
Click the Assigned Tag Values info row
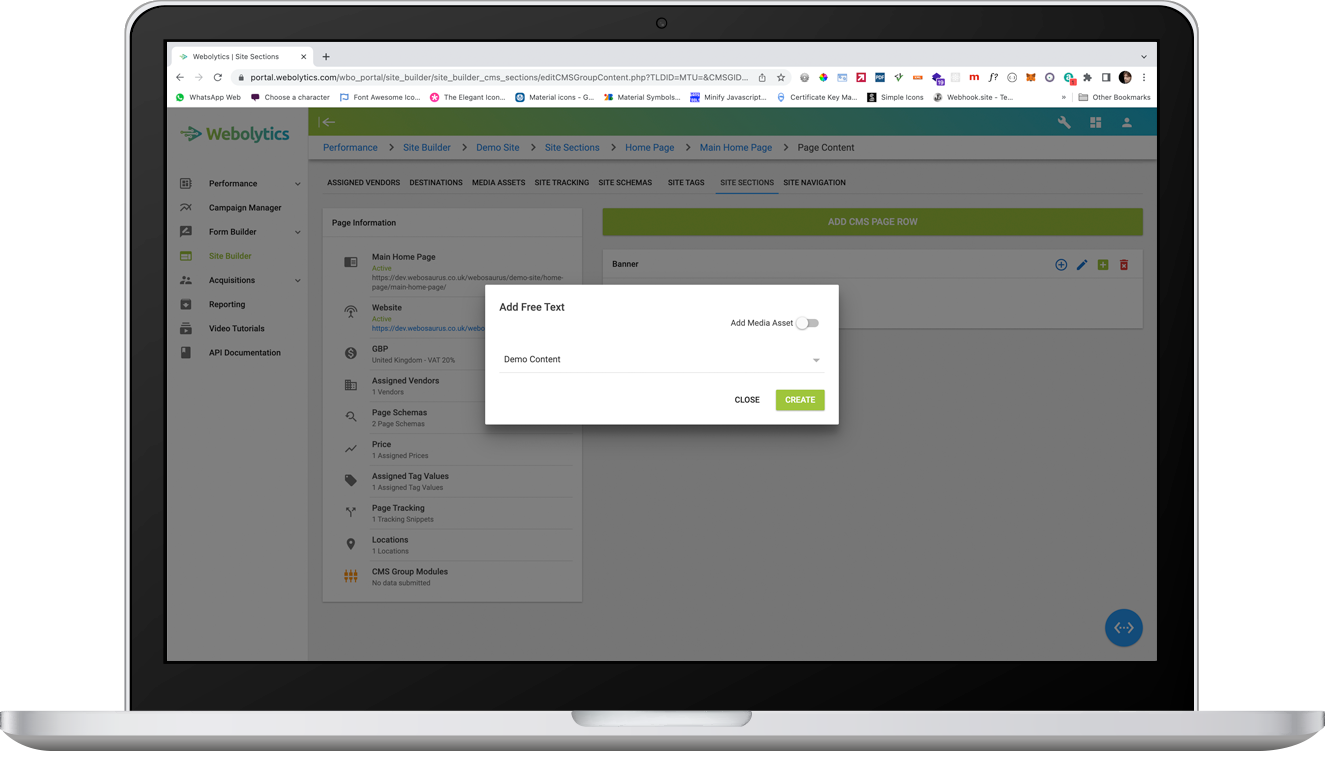[452, 482]
